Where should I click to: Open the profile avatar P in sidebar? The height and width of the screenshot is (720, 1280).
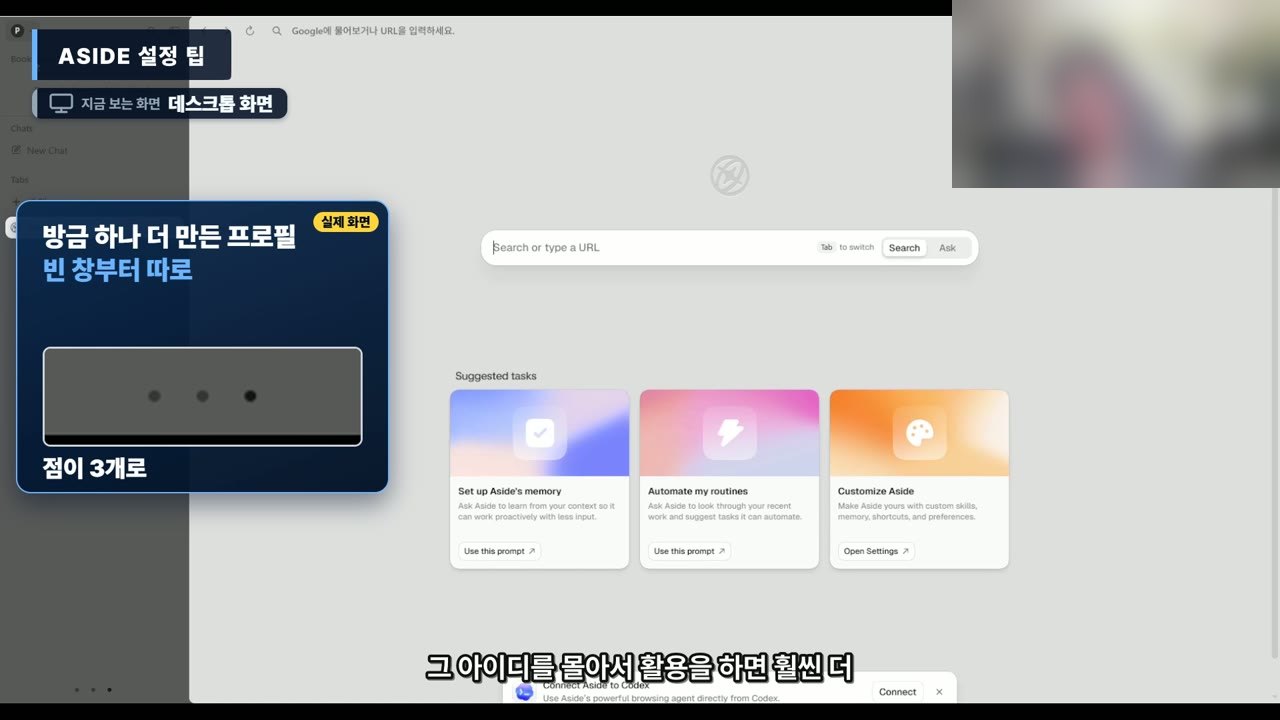tap(17, 31)
